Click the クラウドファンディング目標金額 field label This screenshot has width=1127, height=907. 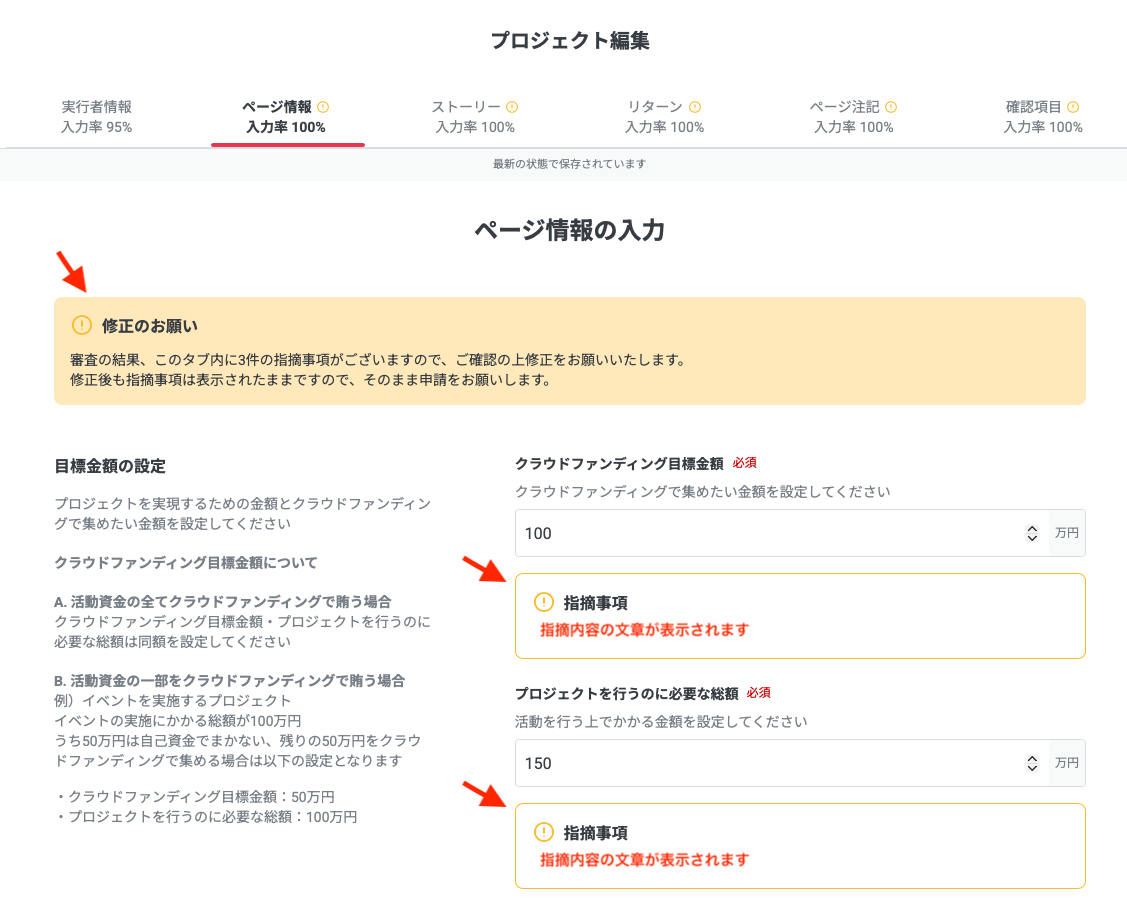tap(619, 464)
